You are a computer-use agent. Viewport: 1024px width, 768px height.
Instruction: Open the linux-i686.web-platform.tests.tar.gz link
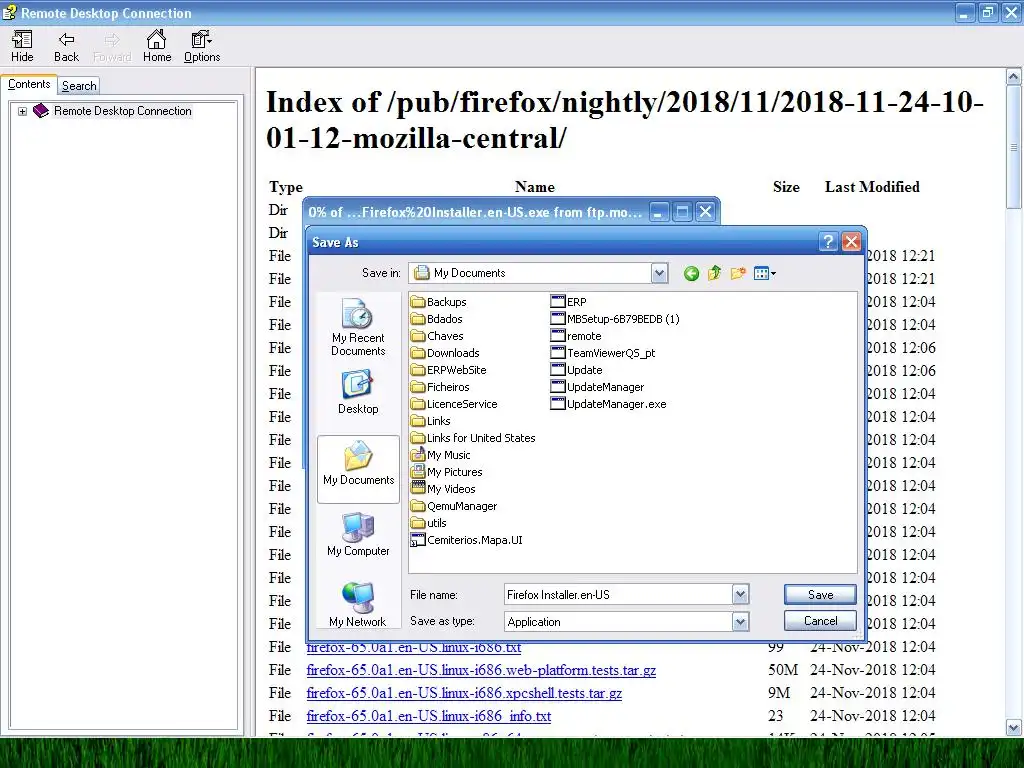tap(481, 670)
